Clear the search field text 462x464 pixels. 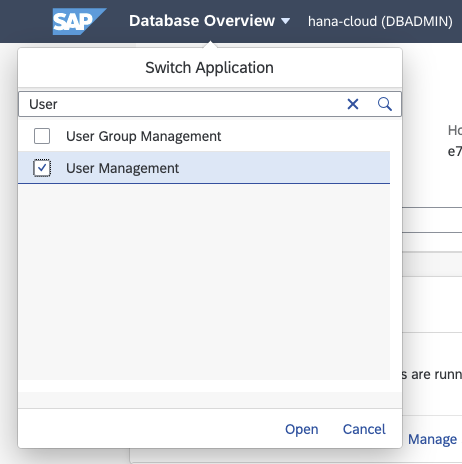pyautogui.click(x=353, y=104)
